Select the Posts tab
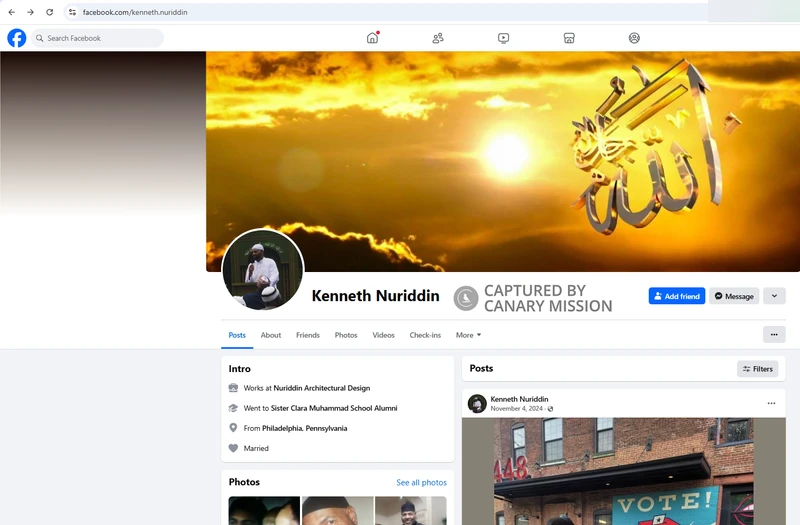800x525 pixels. [237, 335]
